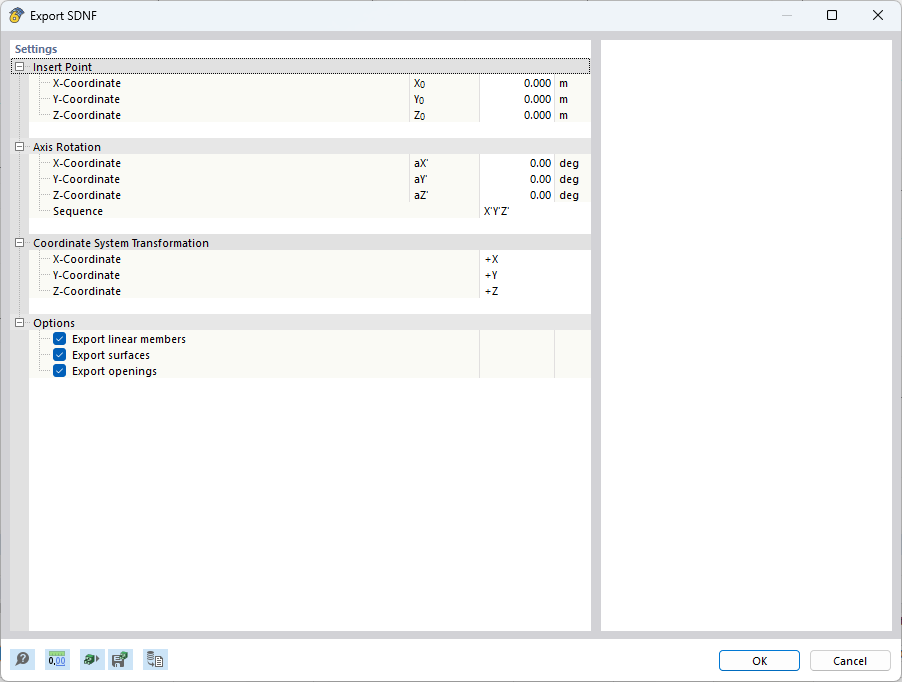Image resolution: width=902 pixels, height=682 pixels.
Task: Import settings from a saved file
Action: (x=91, y=659)
